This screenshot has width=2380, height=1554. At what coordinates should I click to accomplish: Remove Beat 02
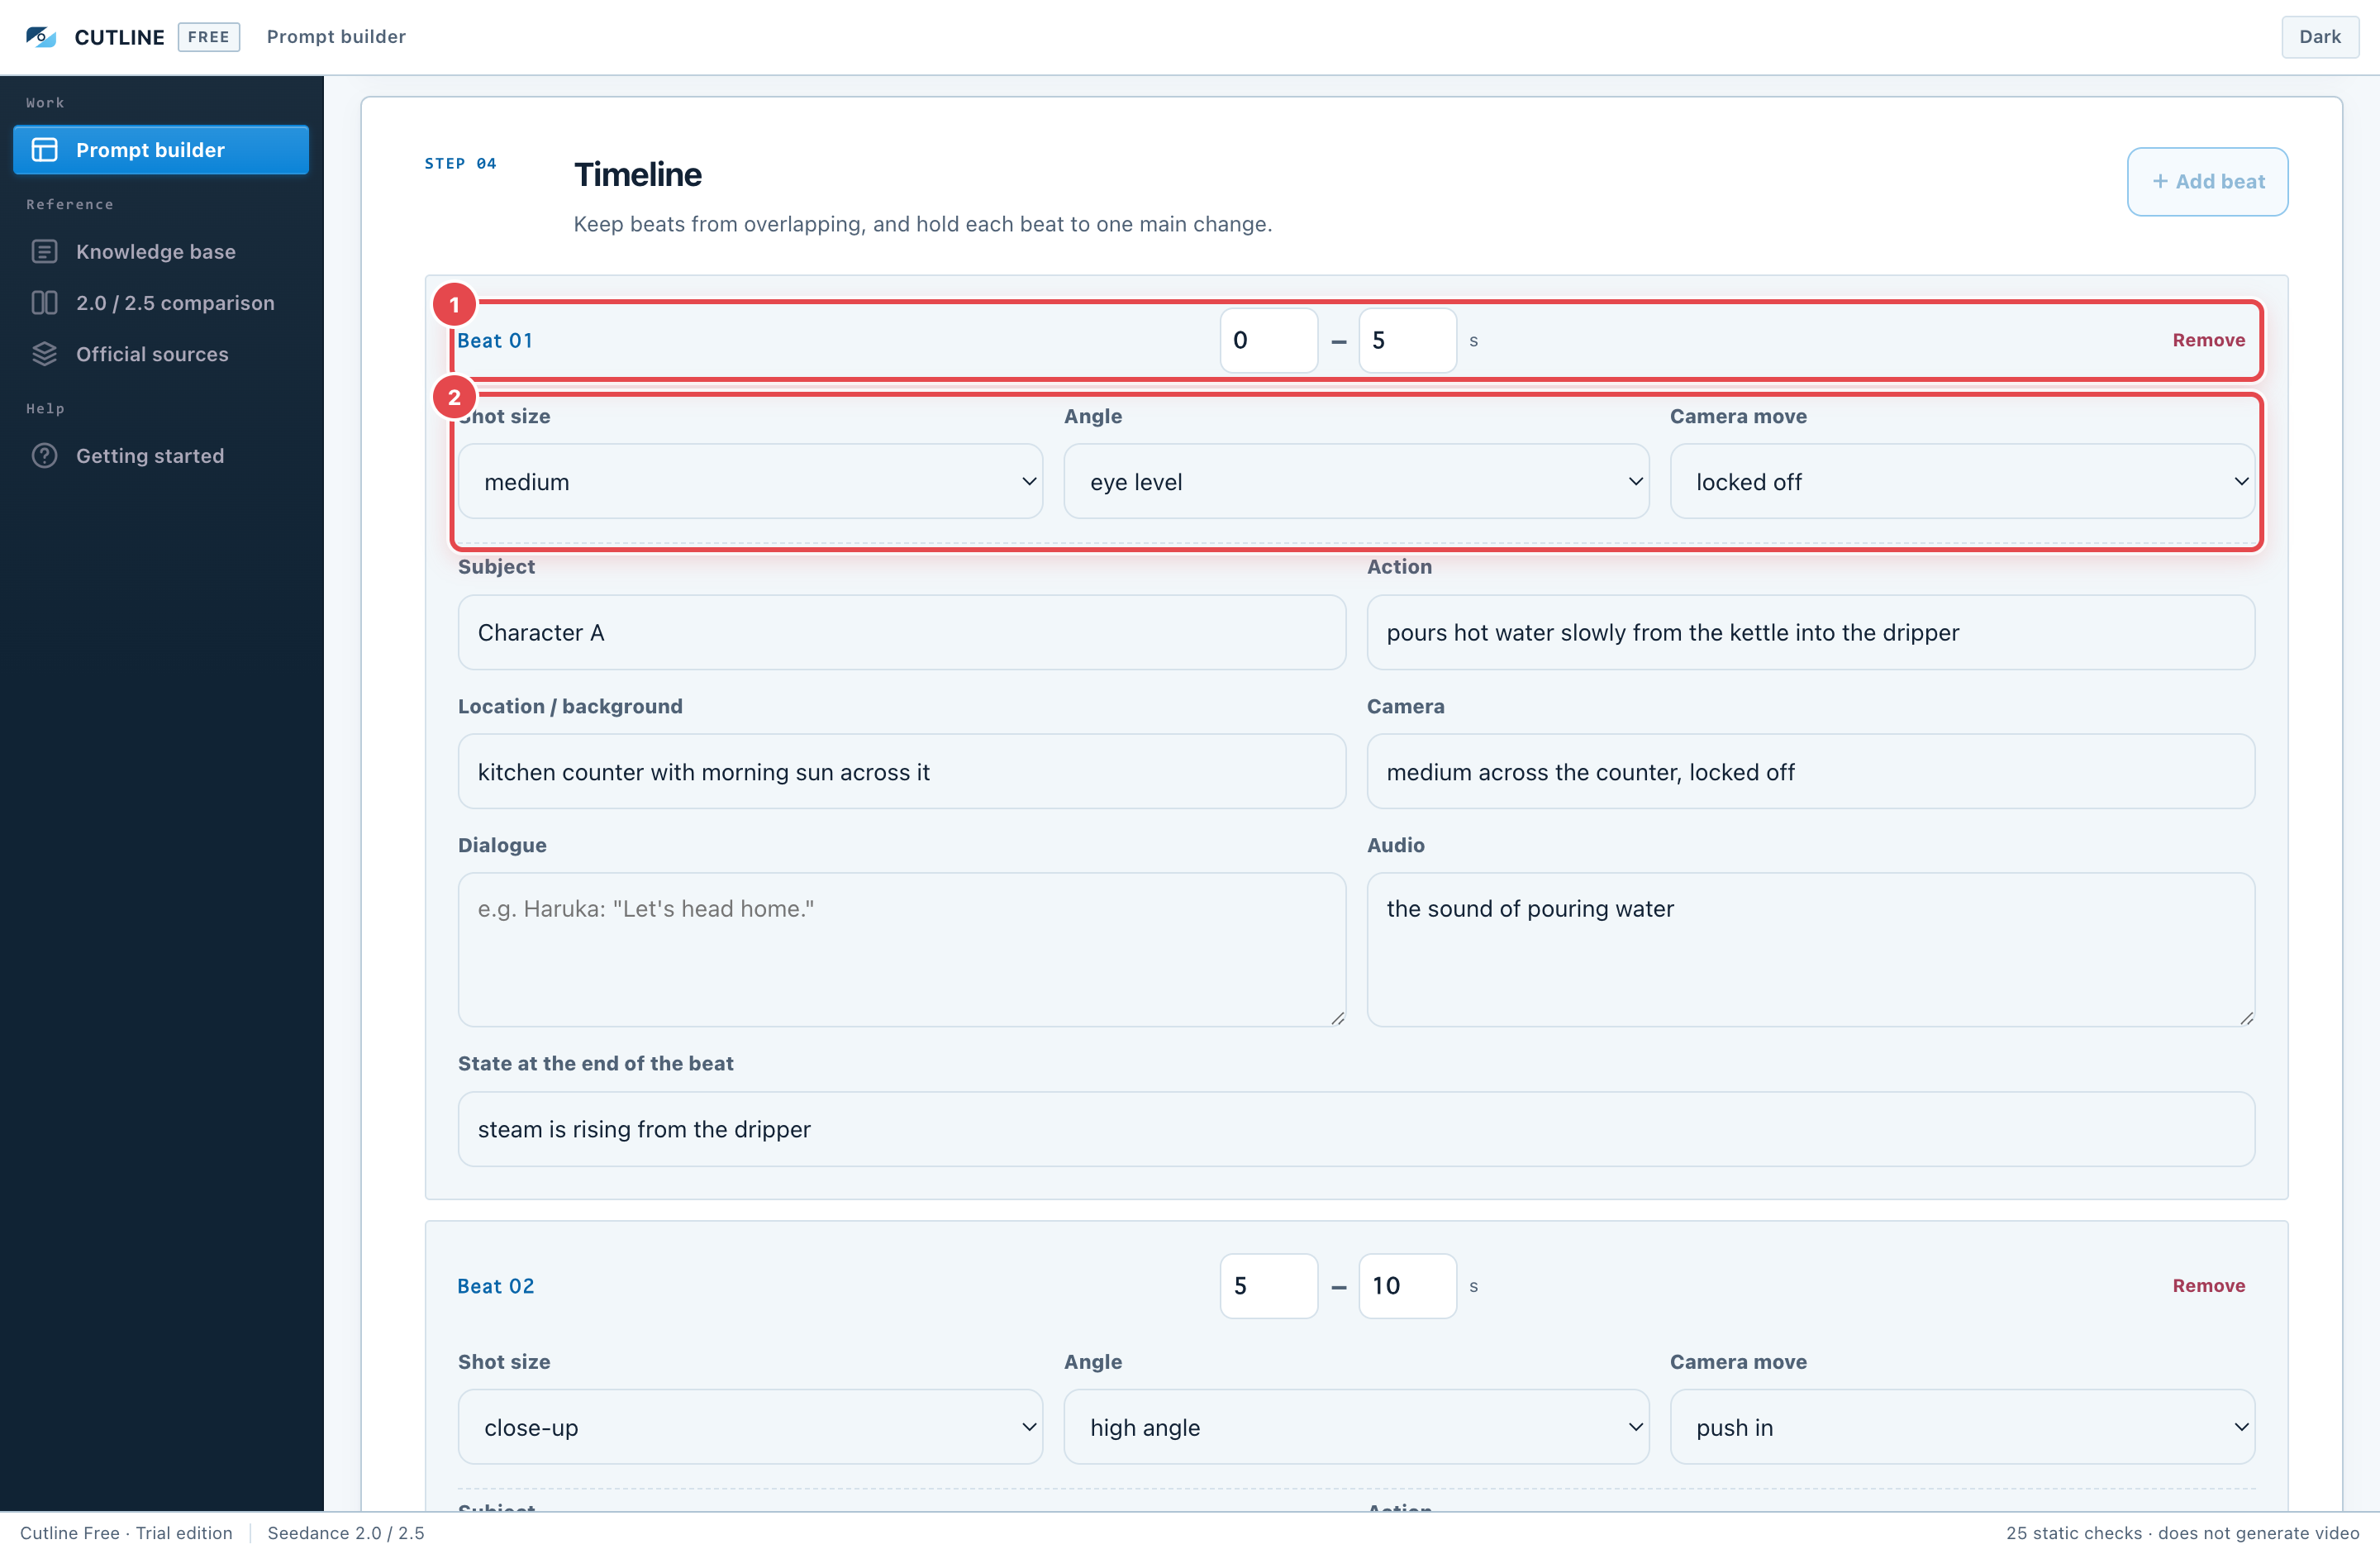pos(2208,1286)
